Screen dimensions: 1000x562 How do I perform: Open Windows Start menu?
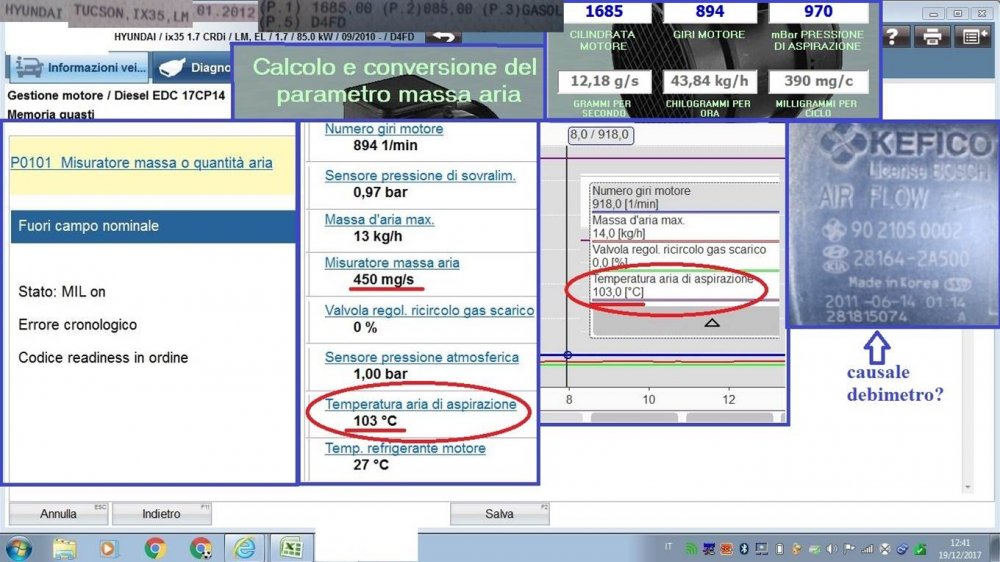tap(19, 547)
